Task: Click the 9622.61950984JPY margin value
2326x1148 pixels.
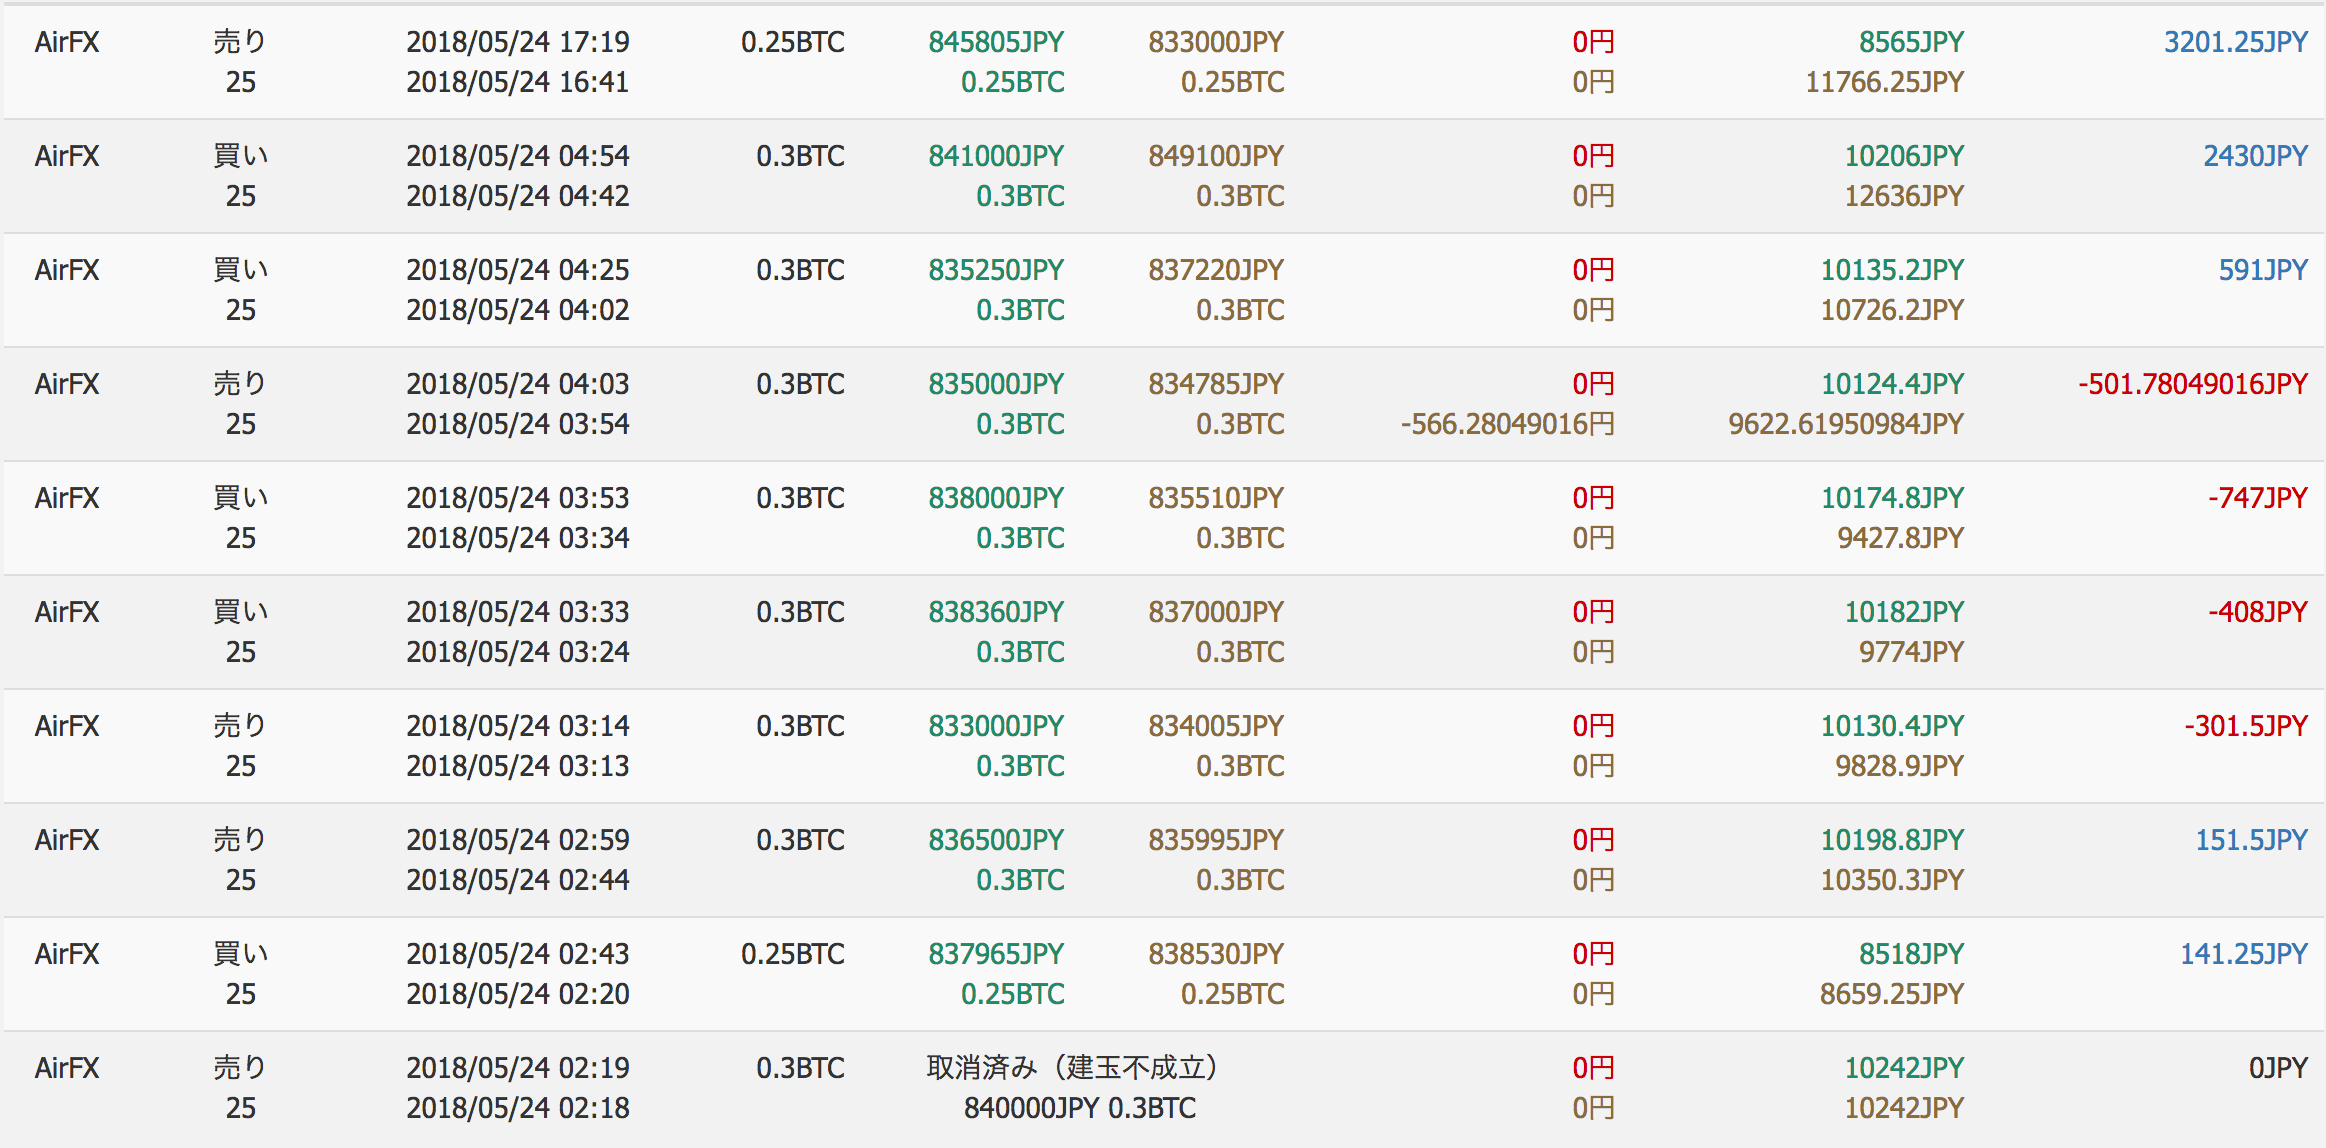Action: tap(1846, 424)
